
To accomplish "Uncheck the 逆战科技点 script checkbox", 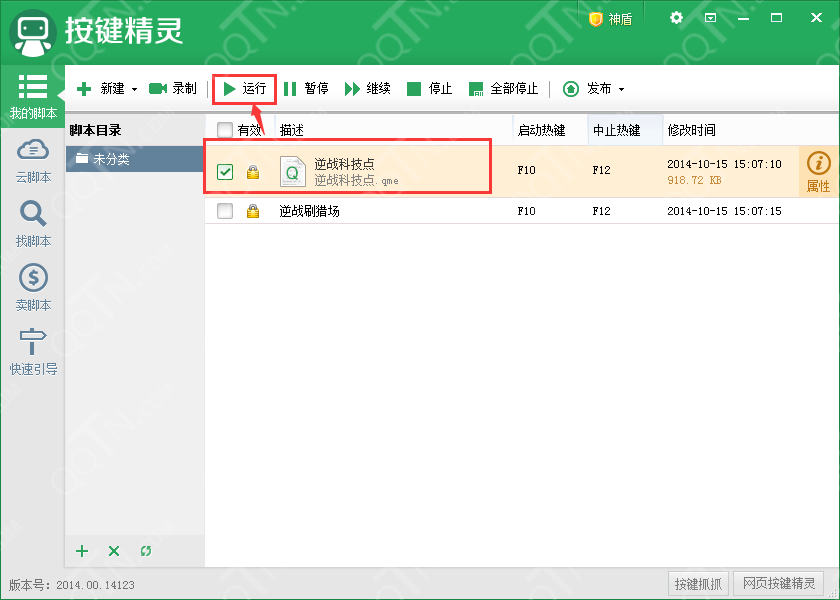I will [x=224, y=170].
